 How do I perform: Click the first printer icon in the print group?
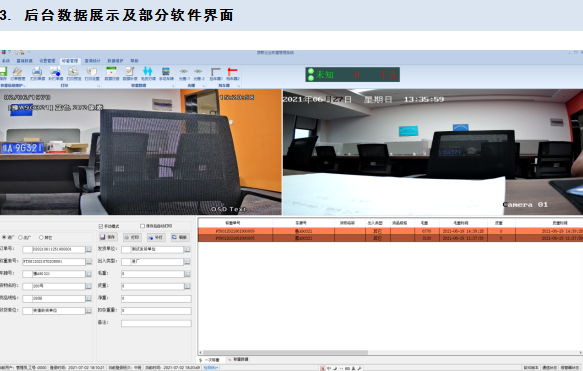coord(37,71)
